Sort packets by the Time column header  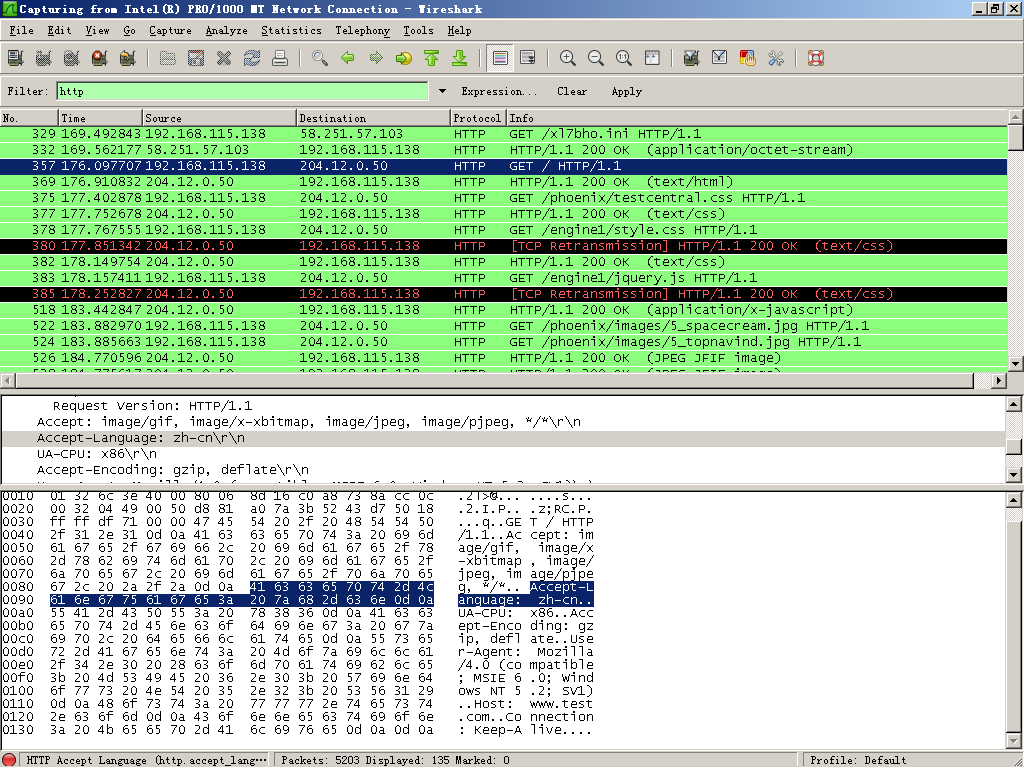click(x=101, y=118)
